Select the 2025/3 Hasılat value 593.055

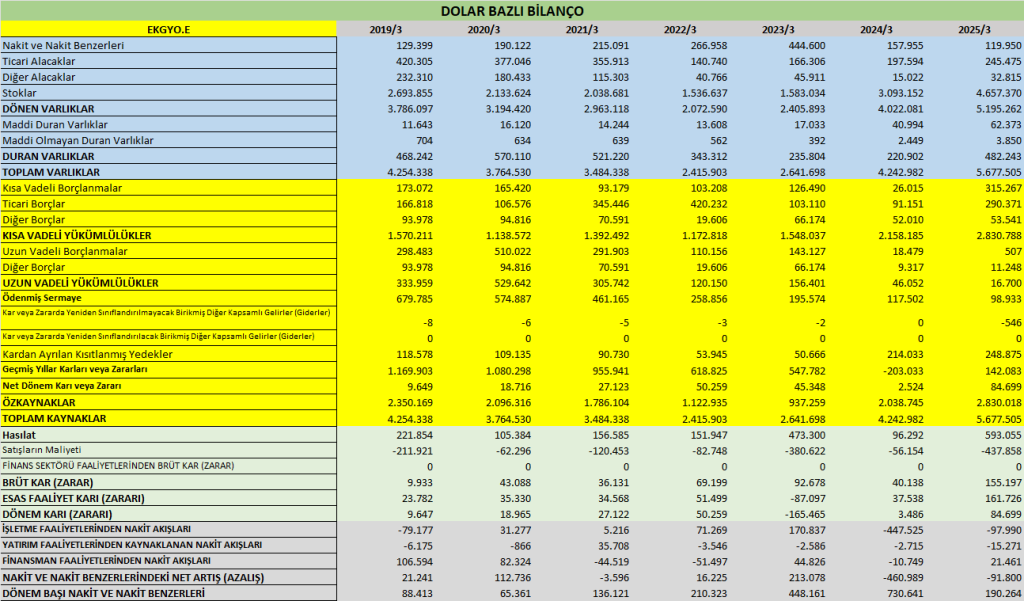point(1000,435)
